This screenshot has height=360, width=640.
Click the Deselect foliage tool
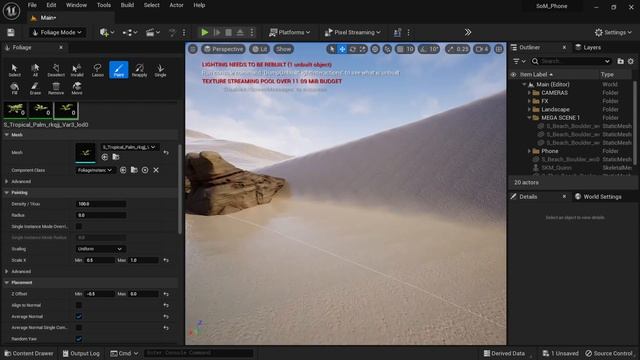point(56,69)
